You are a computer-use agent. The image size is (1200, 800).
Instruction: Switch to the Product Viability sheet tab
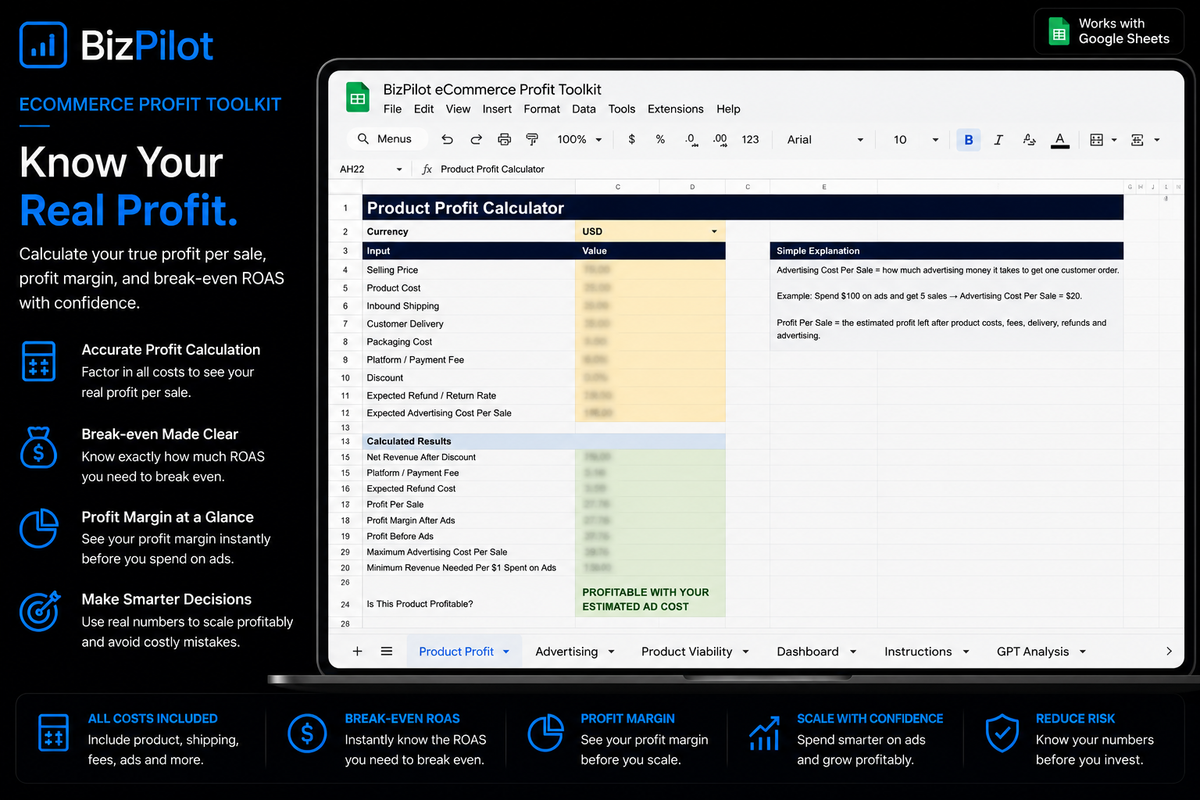pos(687,652)
